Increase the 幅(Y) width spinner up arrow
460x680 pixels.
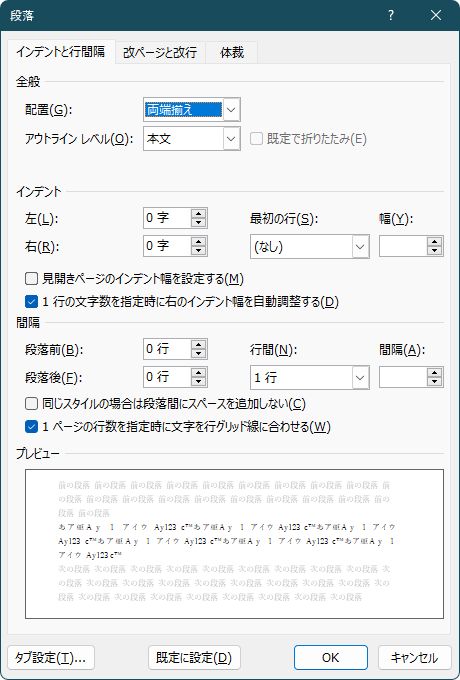434,242
